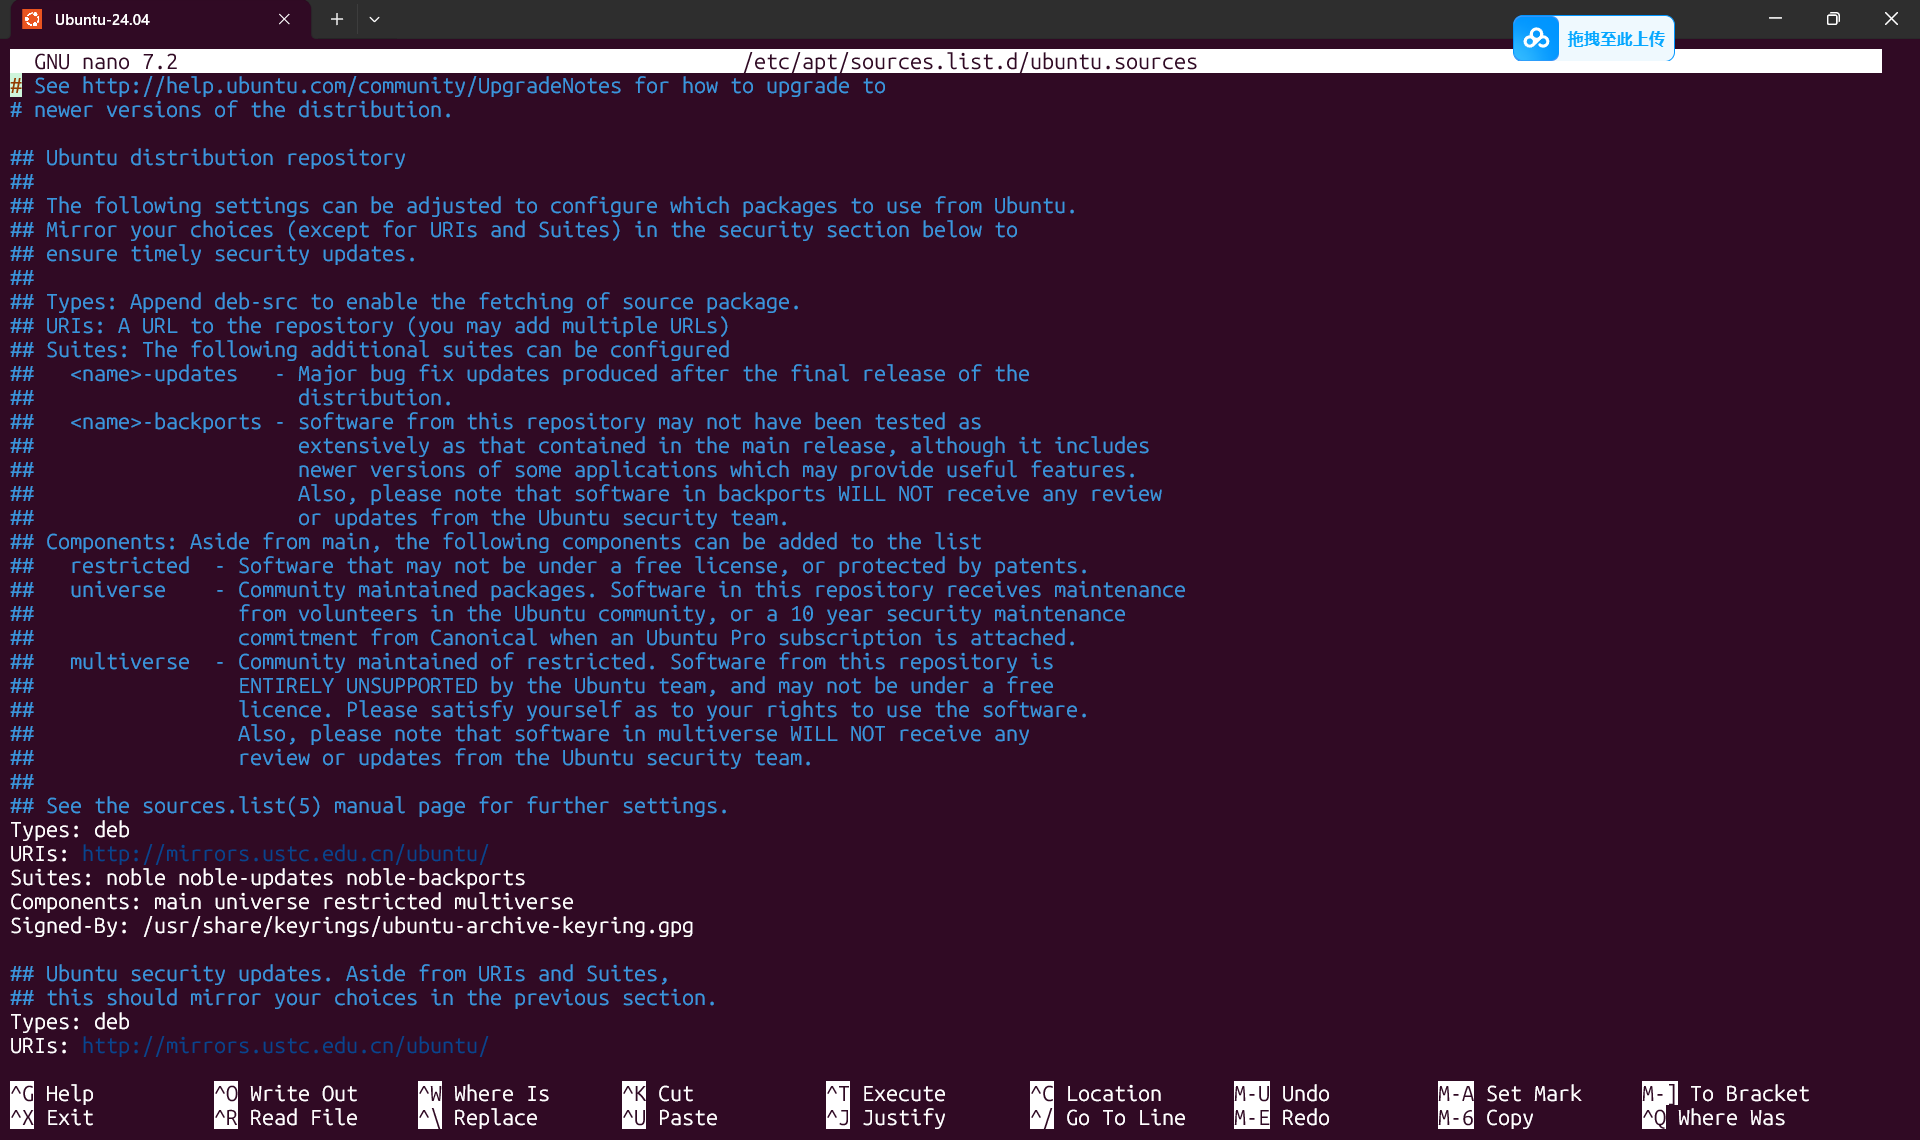Open the new tab profile dropdown chevron
1920x1140 pixels.
pos(374,19)
